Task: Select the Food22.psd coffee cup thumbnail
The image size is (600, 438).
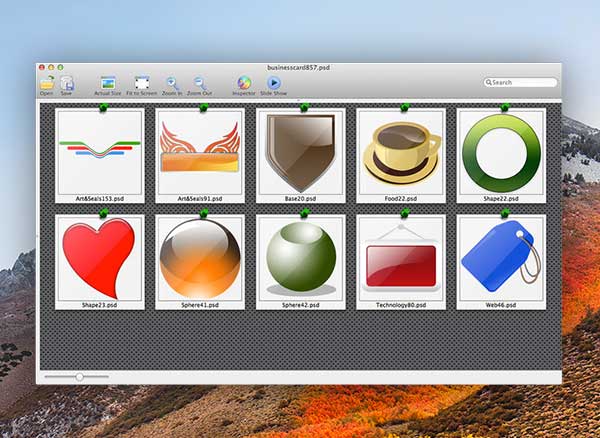Action: (401, 153)
